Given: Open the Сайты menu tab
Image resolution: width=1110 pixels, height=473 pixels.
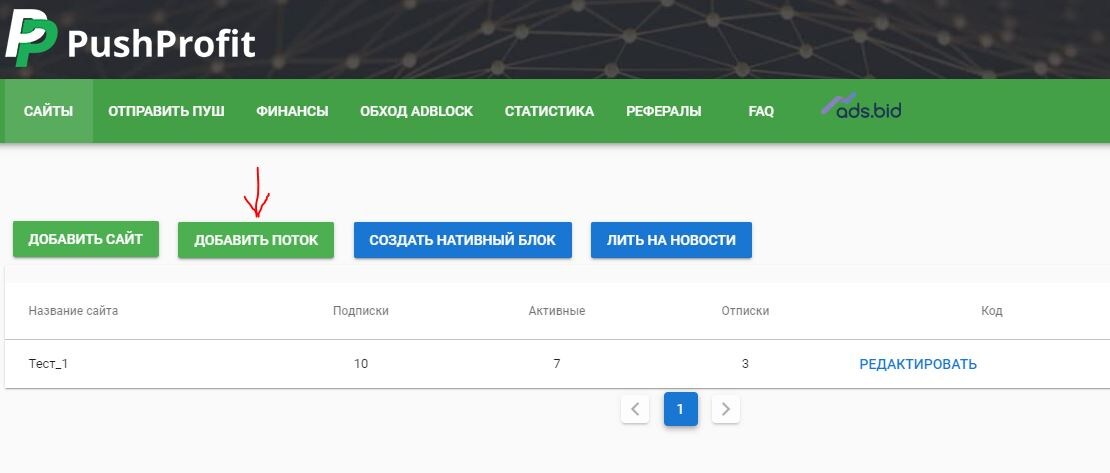Looking at the screenshot, I should click(48, 111).
